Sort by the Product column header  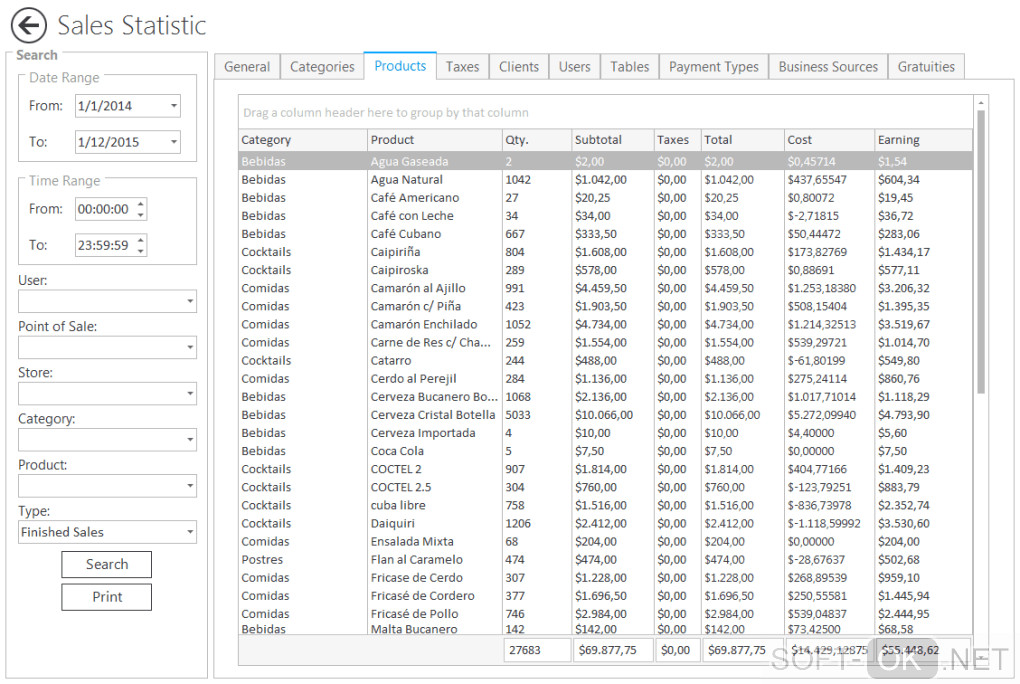pos(435,140)
